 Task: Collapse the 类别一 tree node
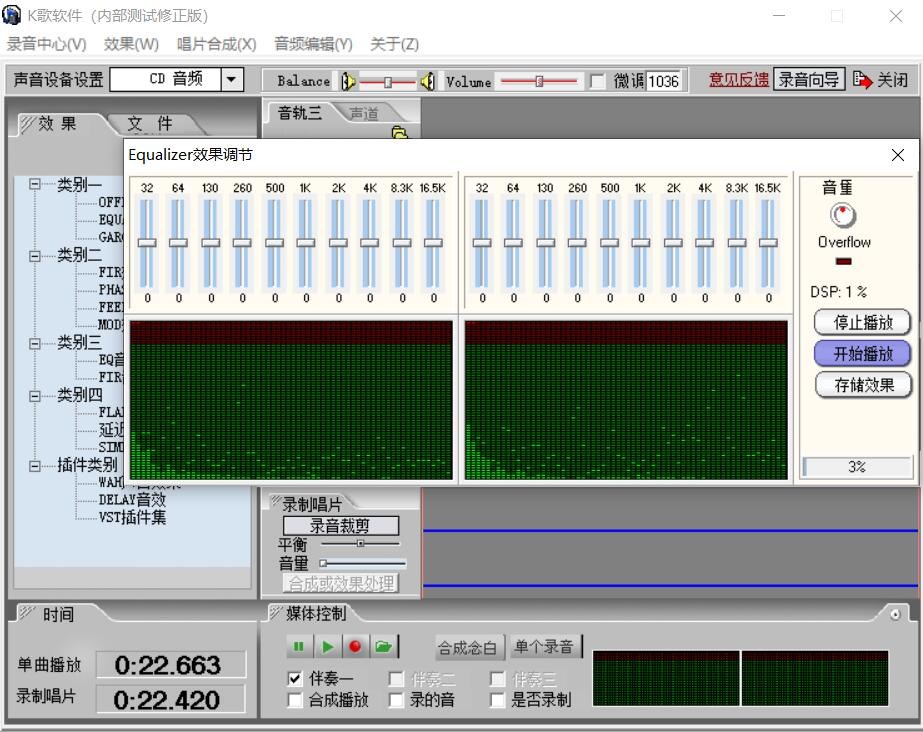35,185
